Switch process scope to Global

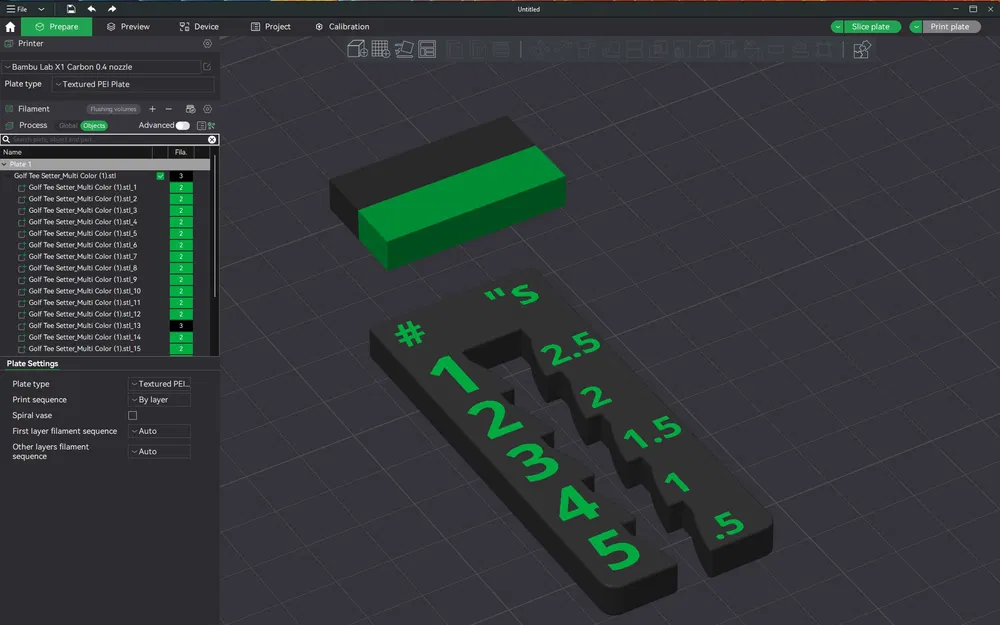coord(68,126)
